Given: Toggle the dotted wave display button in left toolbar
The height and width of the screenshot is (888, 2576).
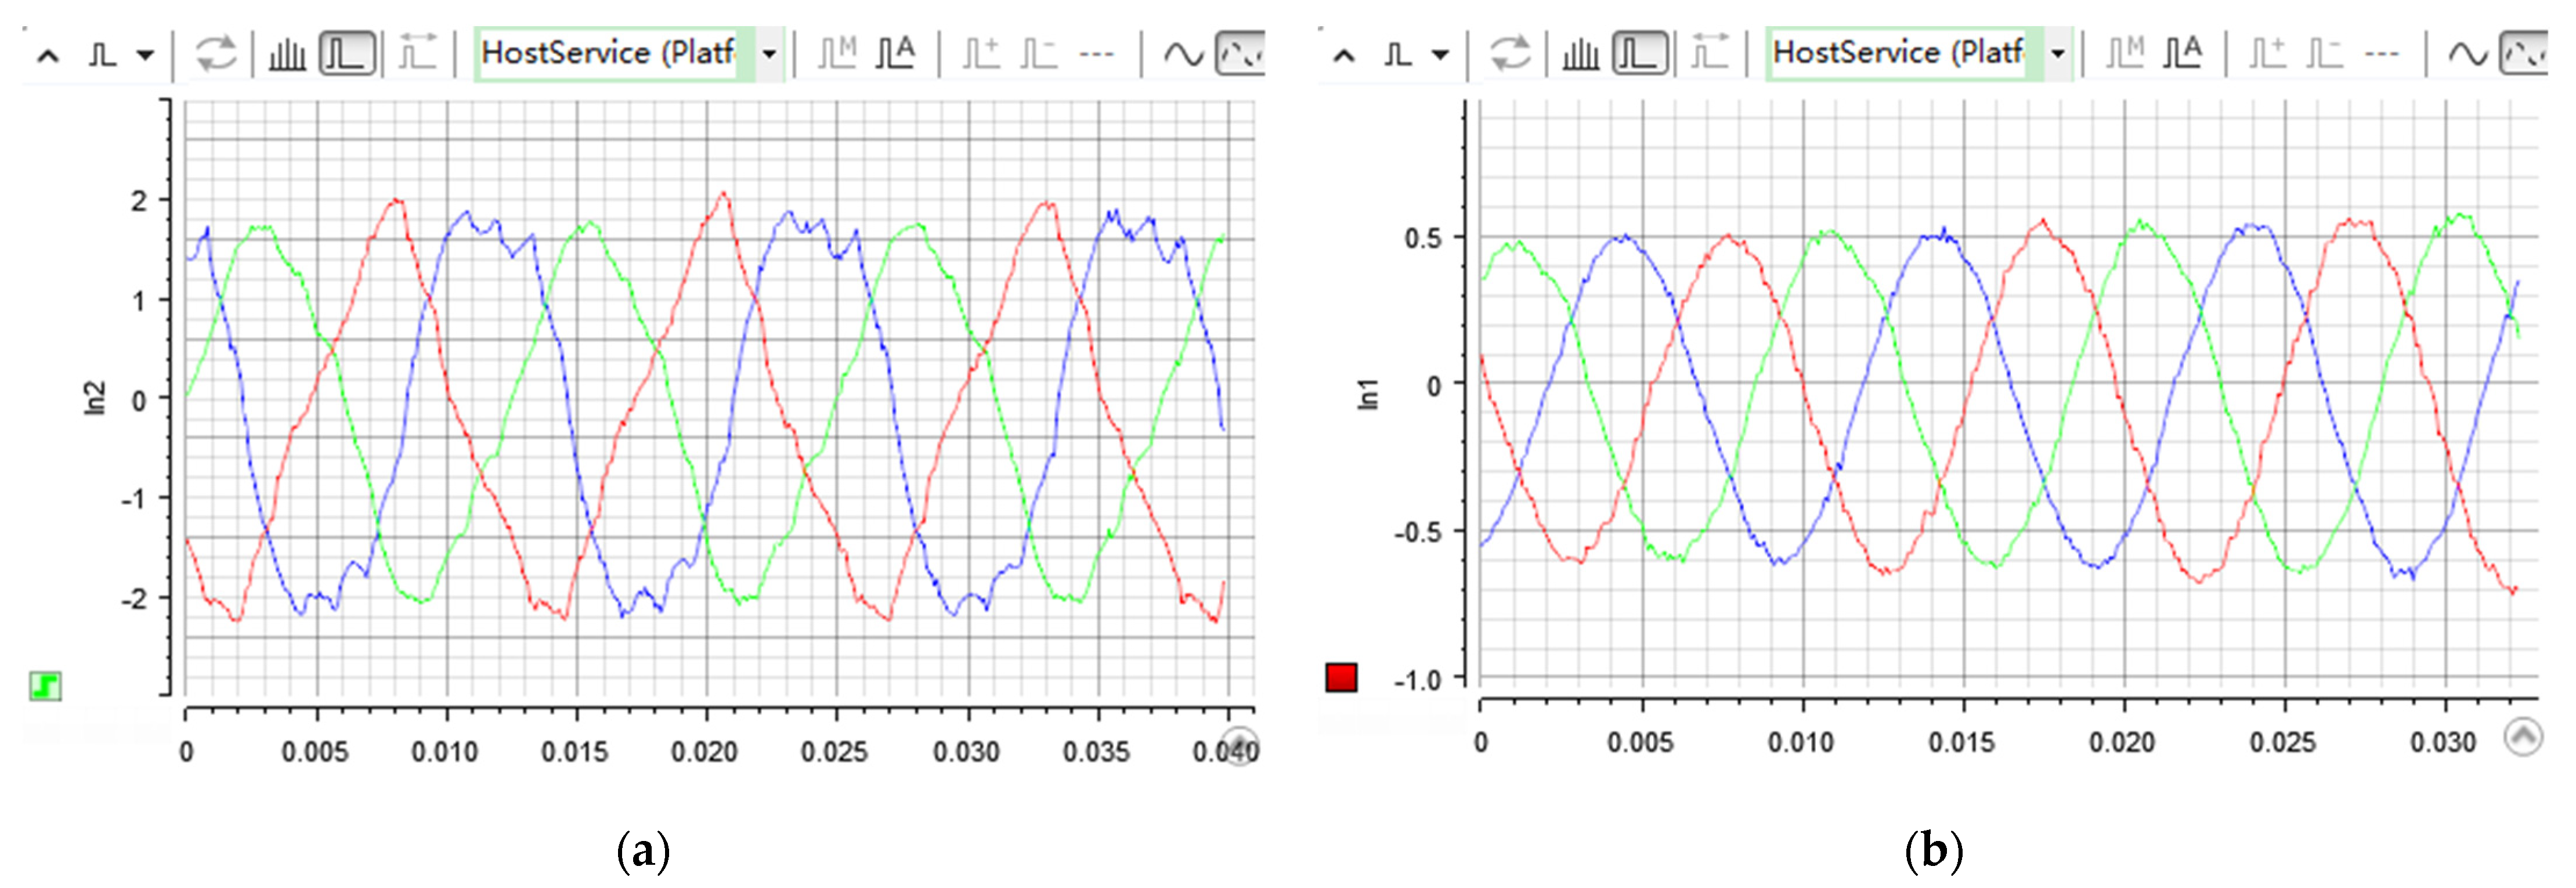Looking at the screenshot, I should pyautogui.click(x=1240, y=54).
